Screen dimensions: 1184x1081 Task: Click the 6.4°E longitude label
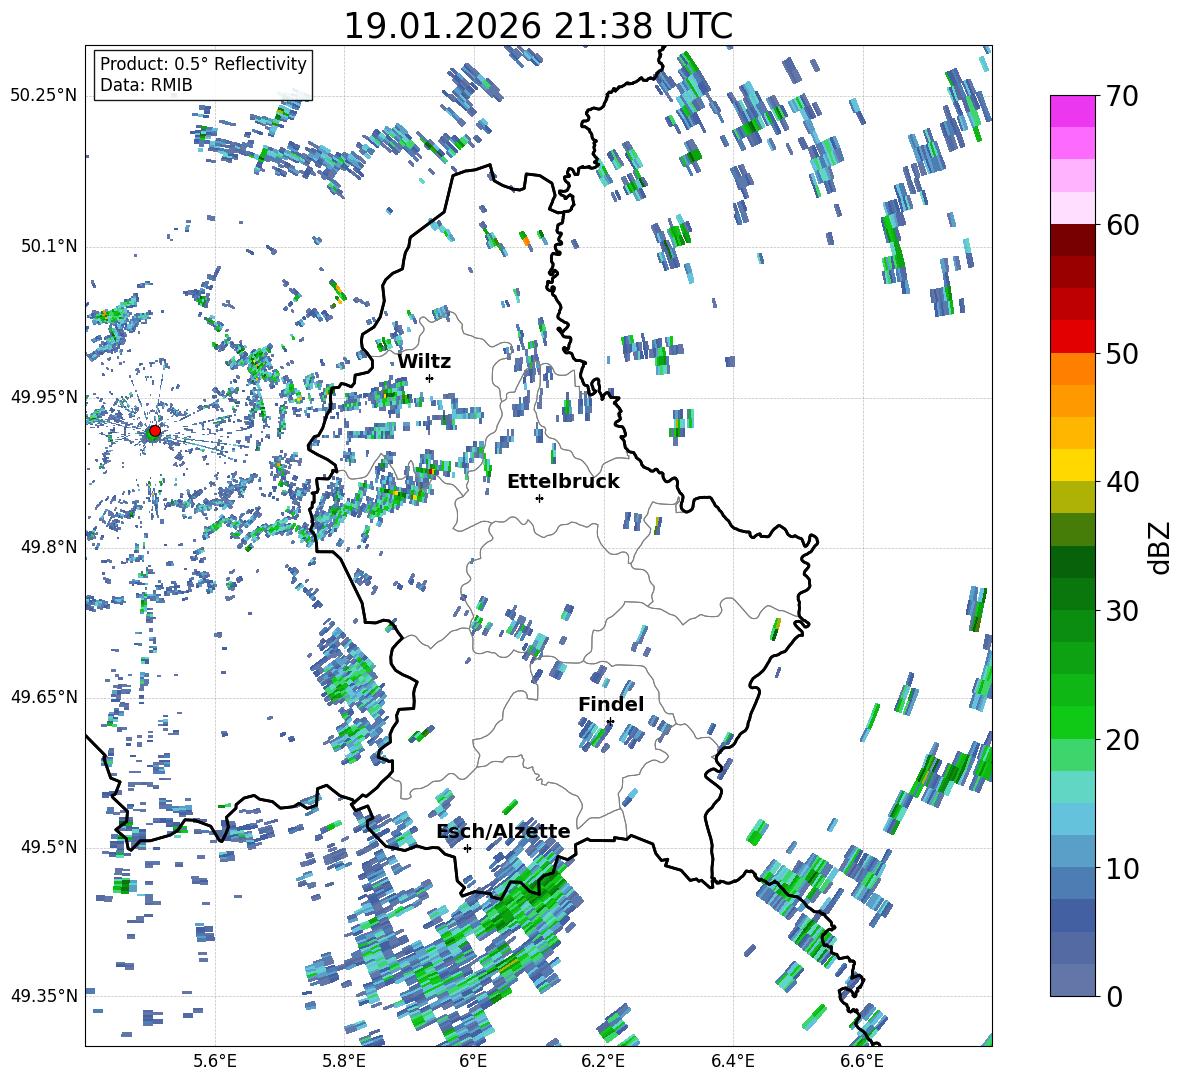732,1062
